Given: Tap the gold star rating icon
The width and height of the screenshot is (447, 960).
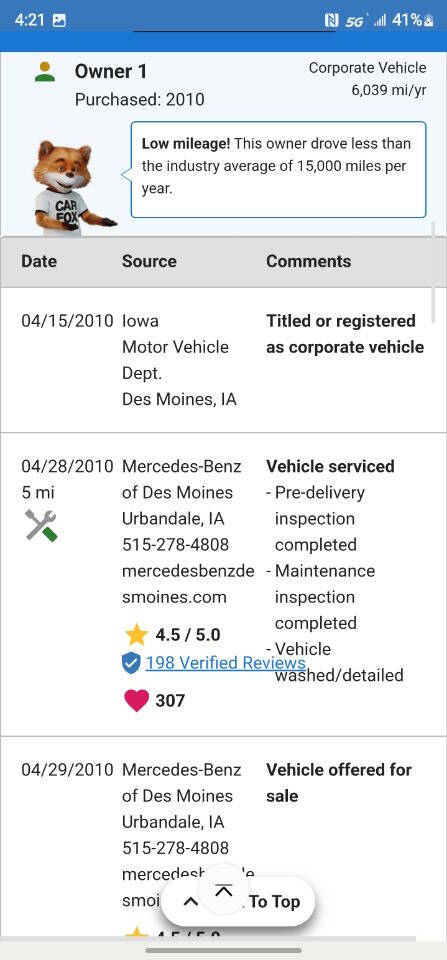Looking at the screenshot, I should 136,634.
